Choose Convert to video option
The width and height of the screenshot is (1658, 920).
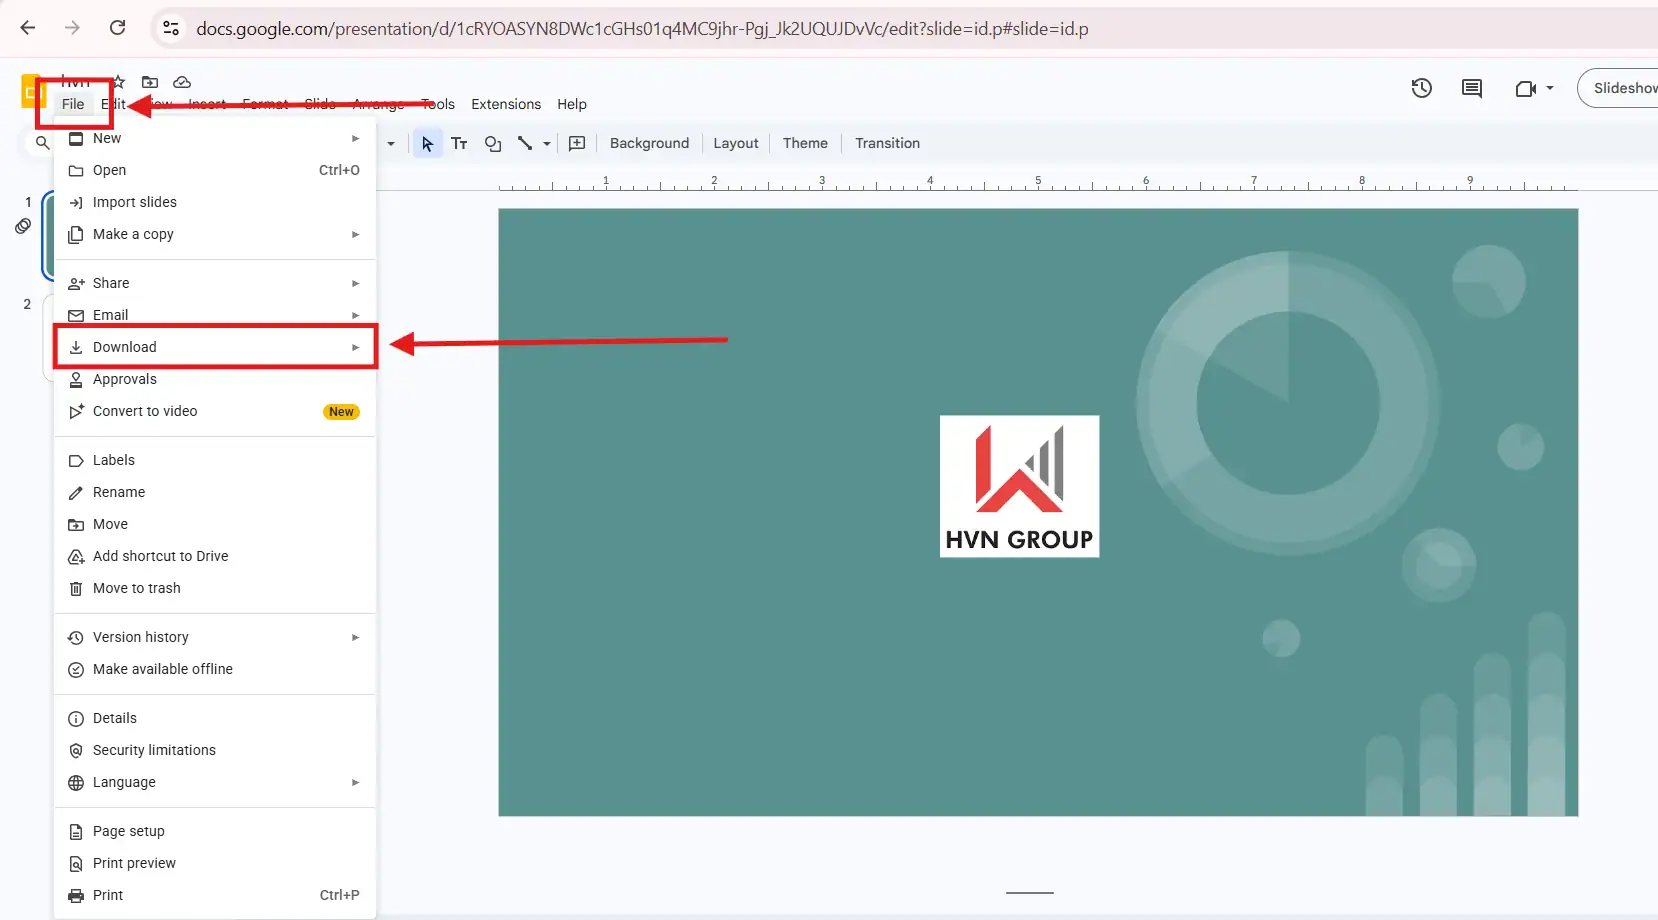tap(145, 411)
